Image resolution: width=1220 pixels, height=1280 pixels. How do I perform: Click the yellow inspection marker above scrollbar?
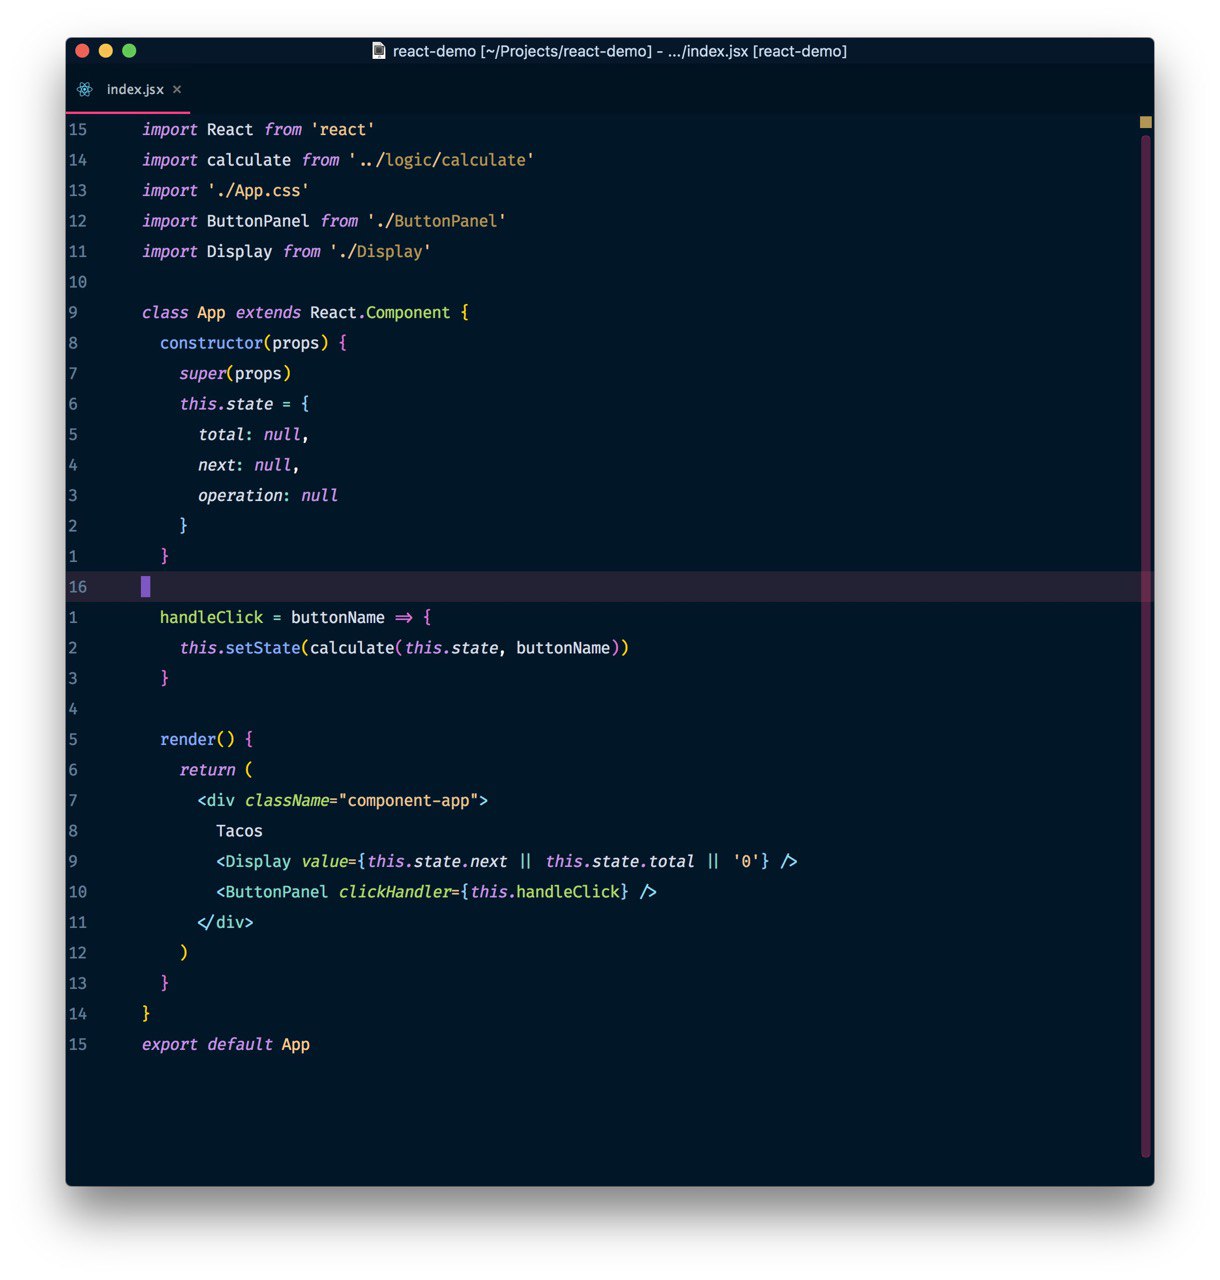[1146, 122]
